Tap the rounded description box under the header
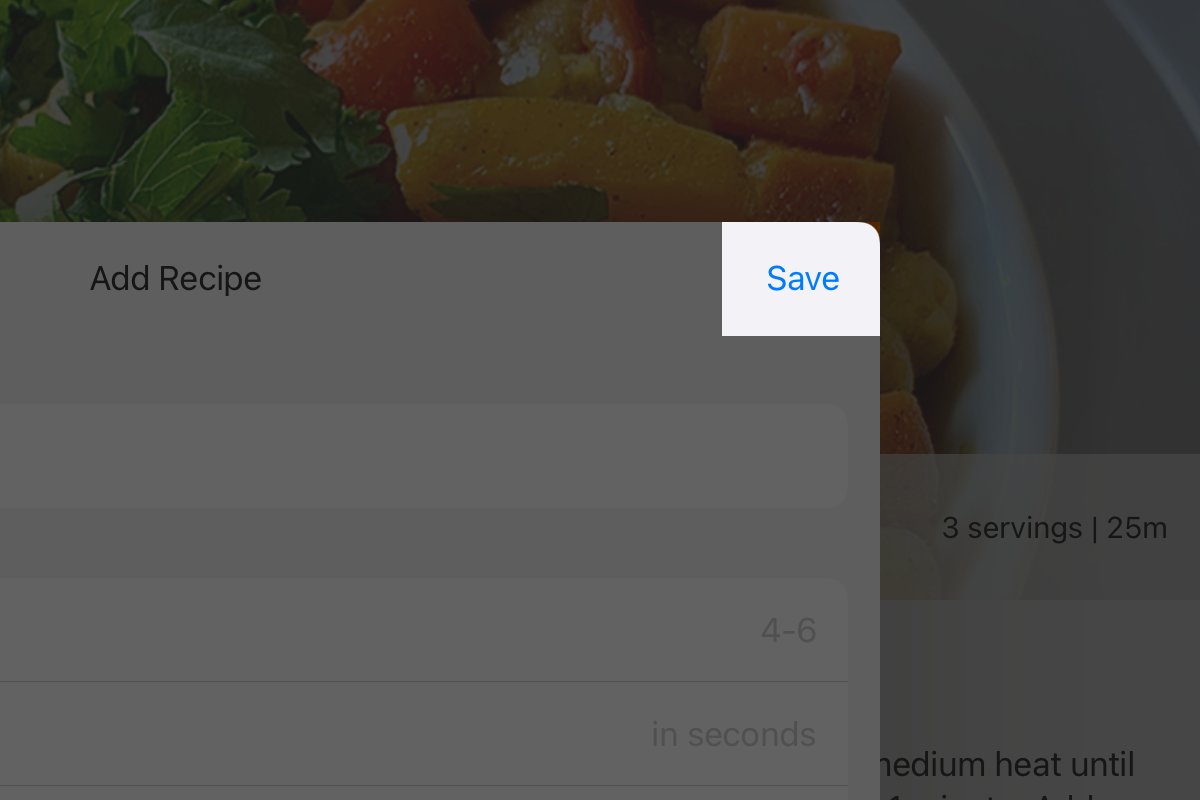The width and height of the screenshot is (1200, 800). [x=420, y=455]
